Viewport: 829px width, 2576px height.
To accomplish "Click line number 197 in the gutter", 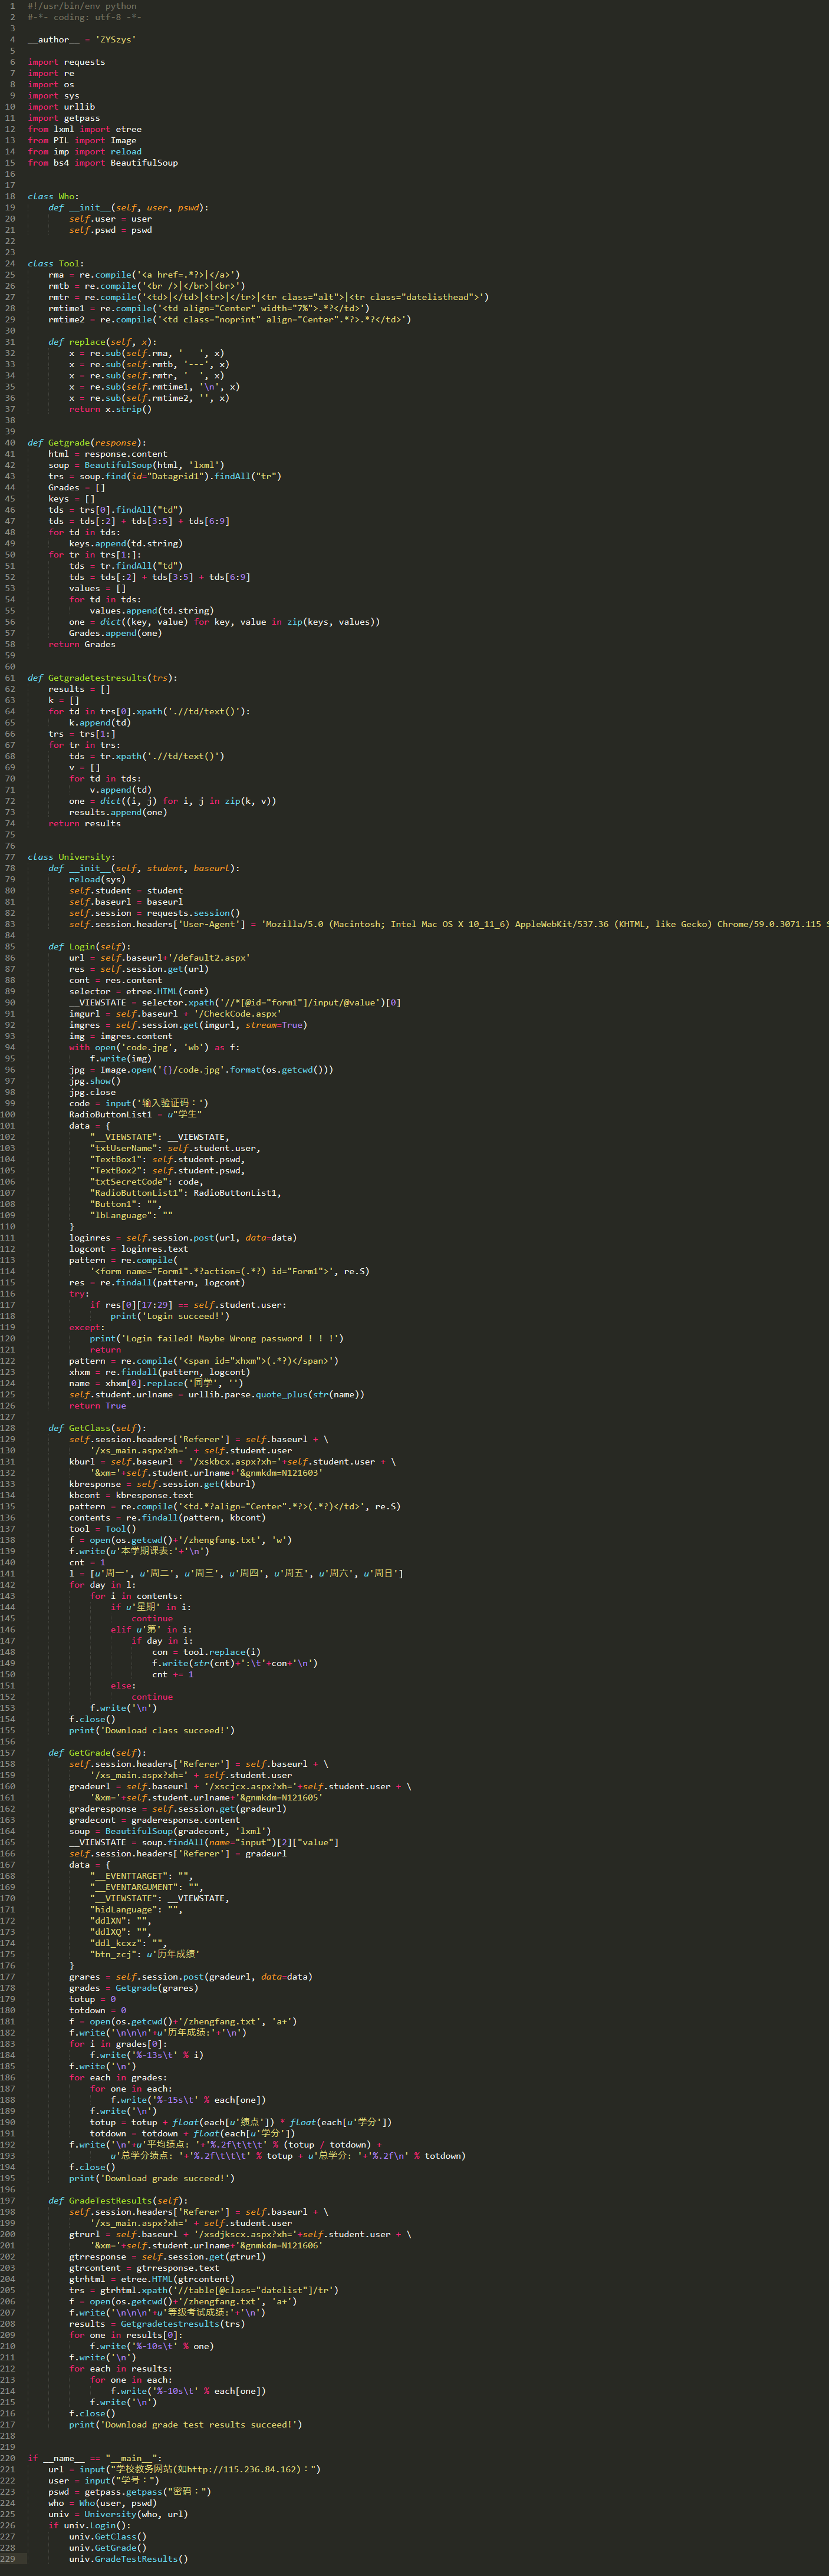I will tap(8, 2200).
